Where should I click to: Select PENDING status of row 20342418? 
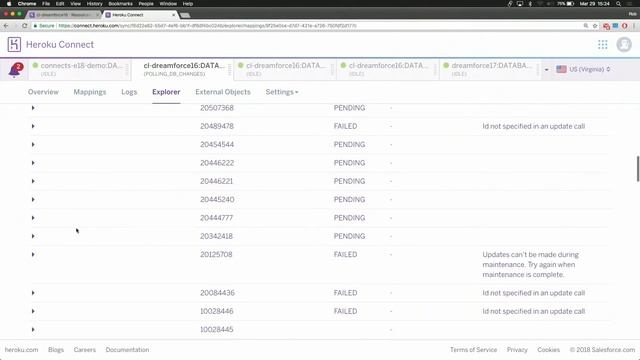click(349, 236)
